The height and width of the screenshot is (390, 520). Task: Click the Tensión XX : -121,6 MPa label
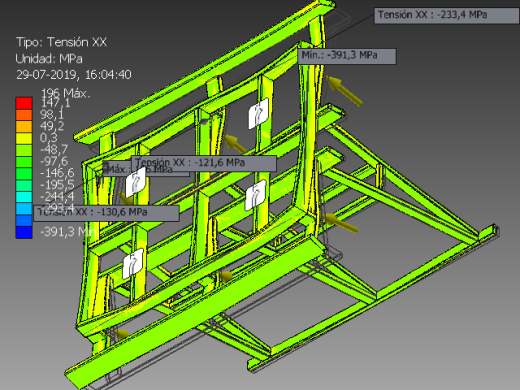tap(204, 163)
